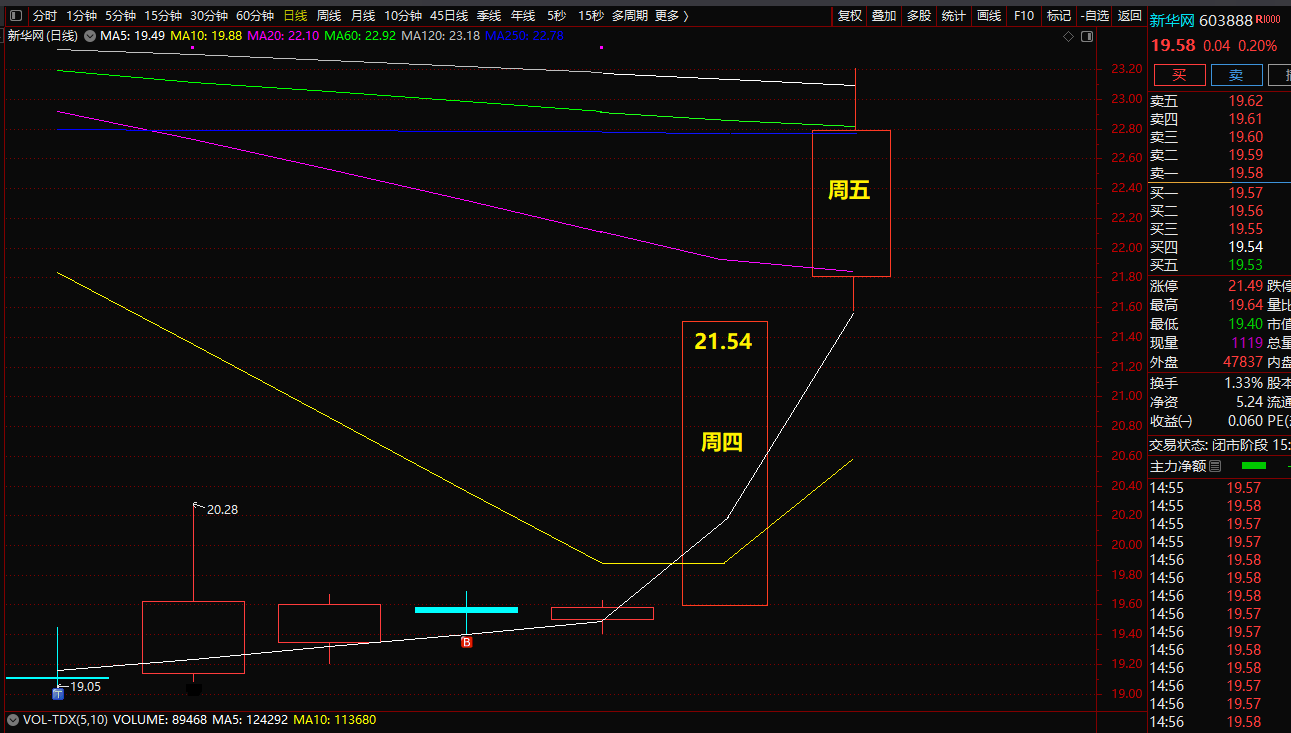Select the 5秒 period tab
Viewport: 1291px width, 733px height.
pos(557,16)
